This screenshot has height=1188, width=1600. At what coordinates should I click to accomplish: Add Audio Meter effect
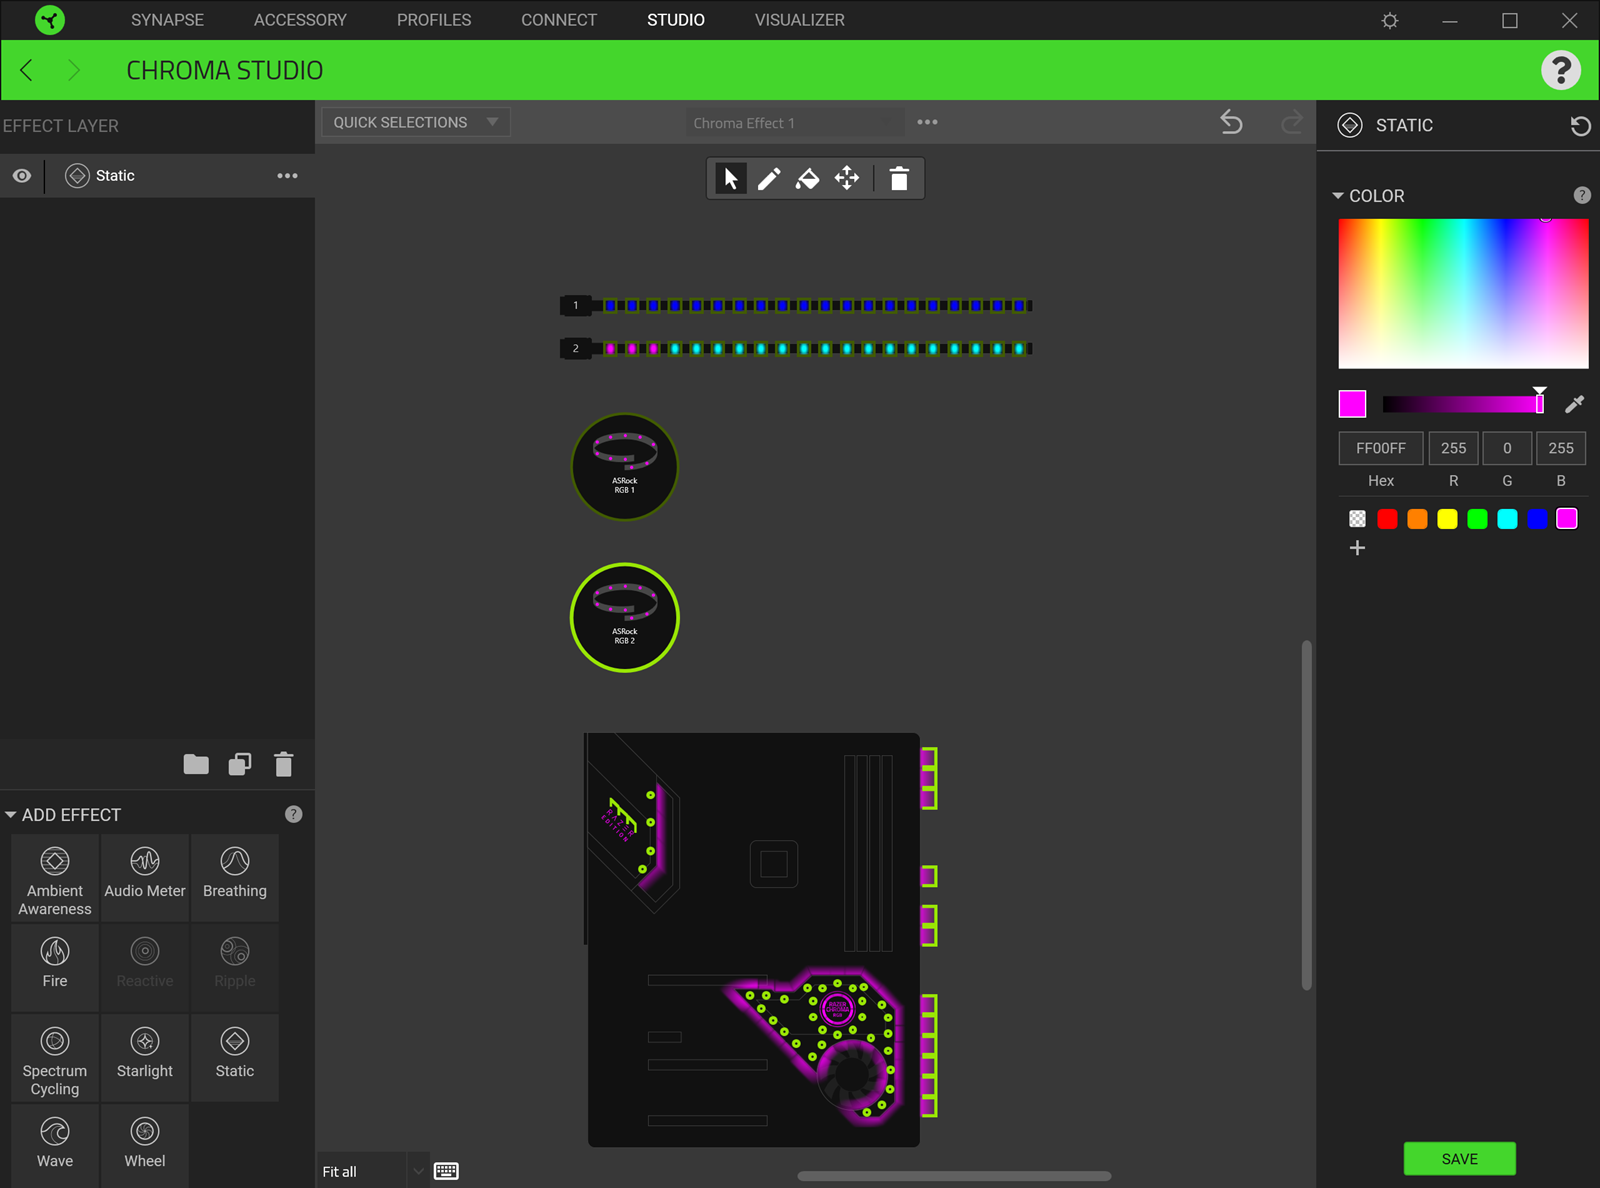[x=145, y=878]
